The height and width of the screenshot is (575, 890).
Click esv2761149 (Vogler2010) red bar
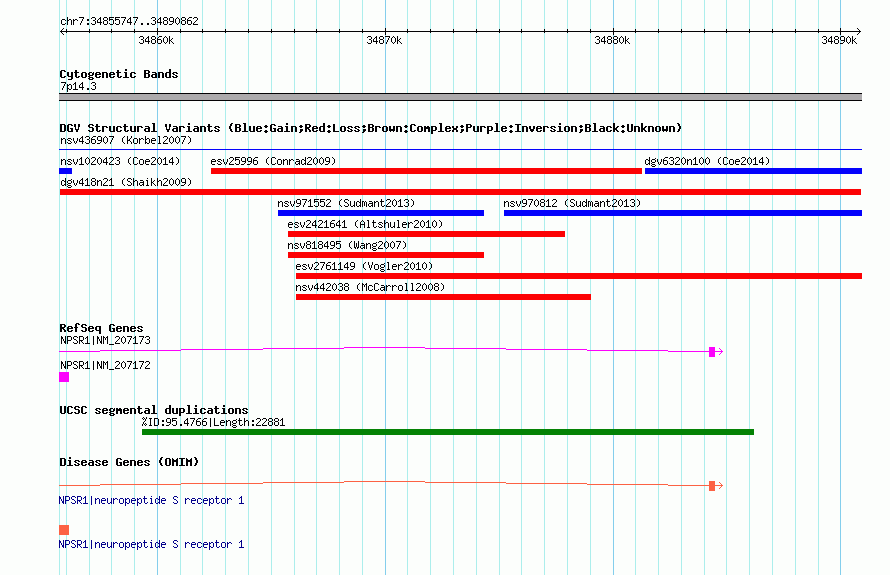pyautogui.click(x=579, y=276)
